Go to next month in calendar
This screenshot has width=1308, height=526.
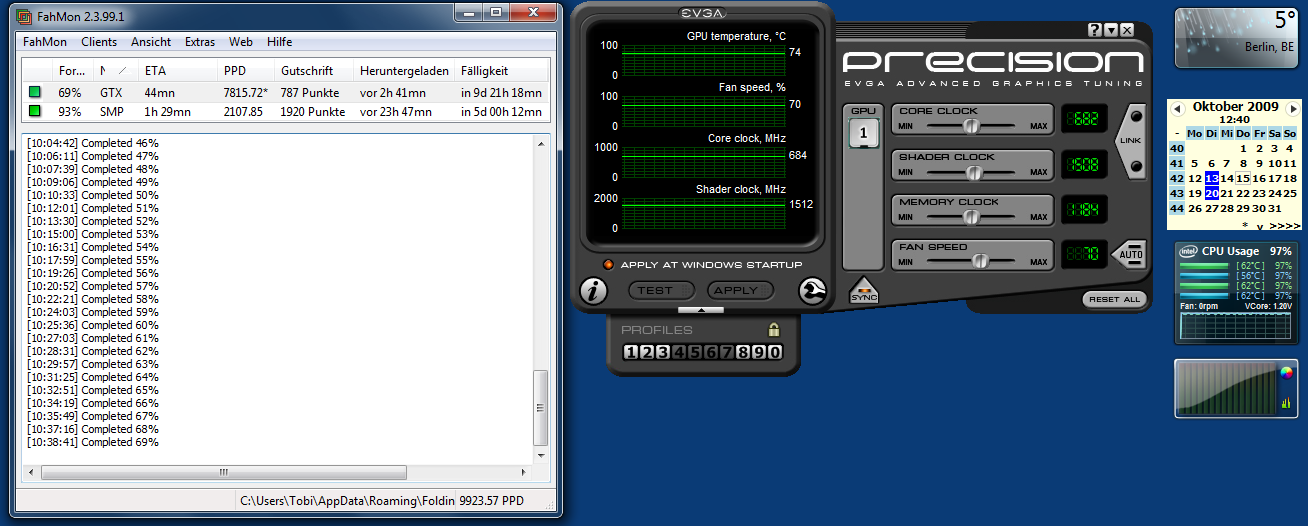pyautogui.click(x=1293, y=107)
